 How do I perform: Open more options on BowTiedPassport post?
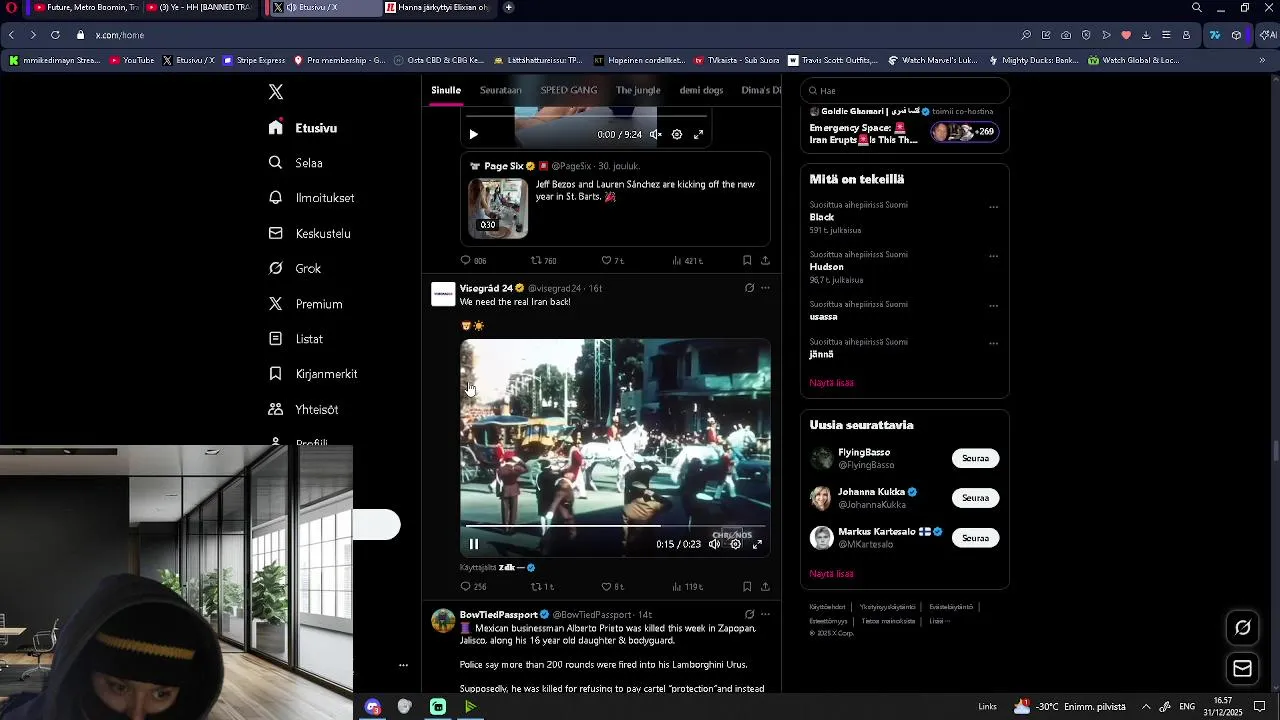click(766, 614)
